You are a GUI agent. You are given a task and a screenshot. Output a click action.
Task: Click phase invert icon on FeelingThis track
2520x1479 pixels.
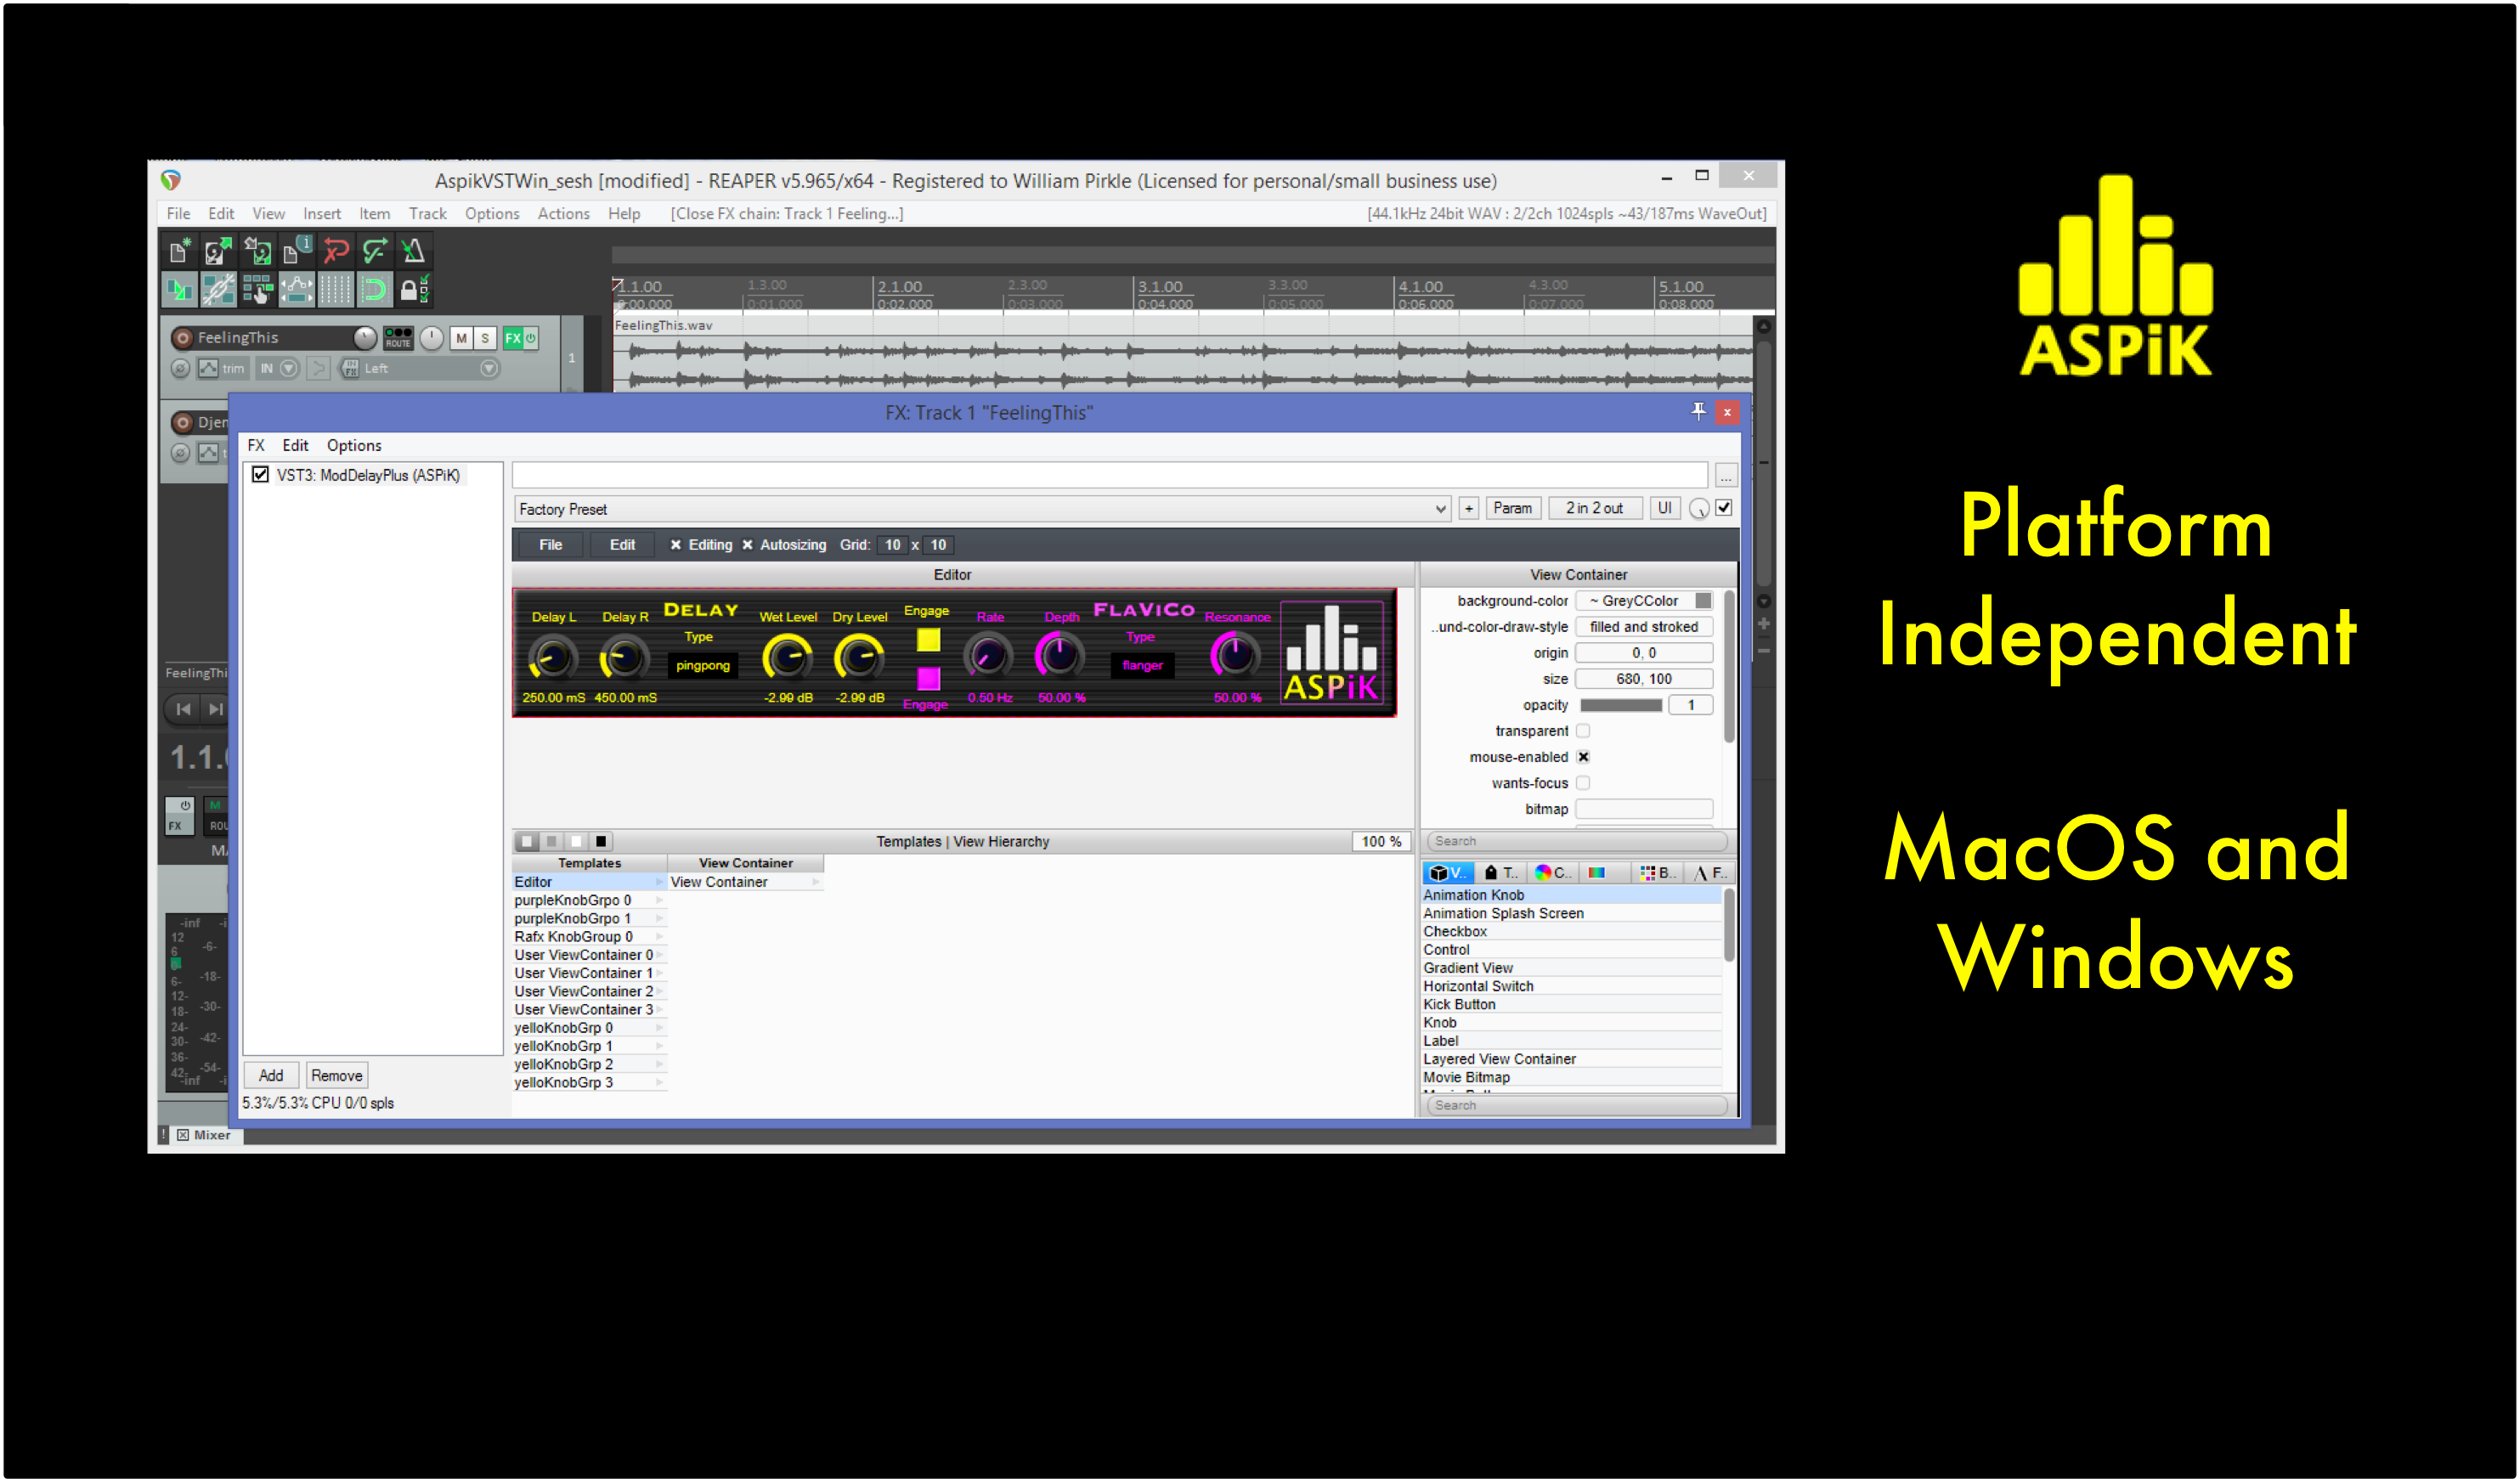(180, 368)
